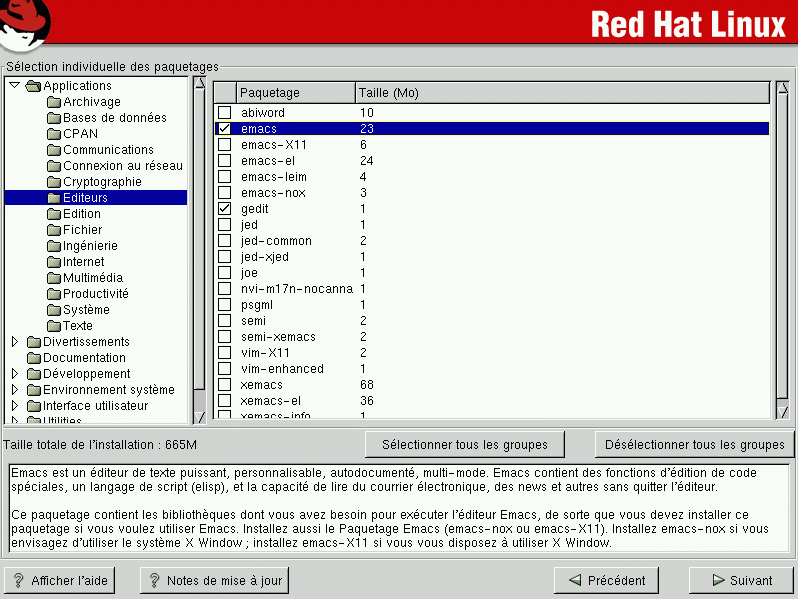Viewport: 798px width, 599px height.
Task: Click the package list vertical scrollbar
Action: 782,250
